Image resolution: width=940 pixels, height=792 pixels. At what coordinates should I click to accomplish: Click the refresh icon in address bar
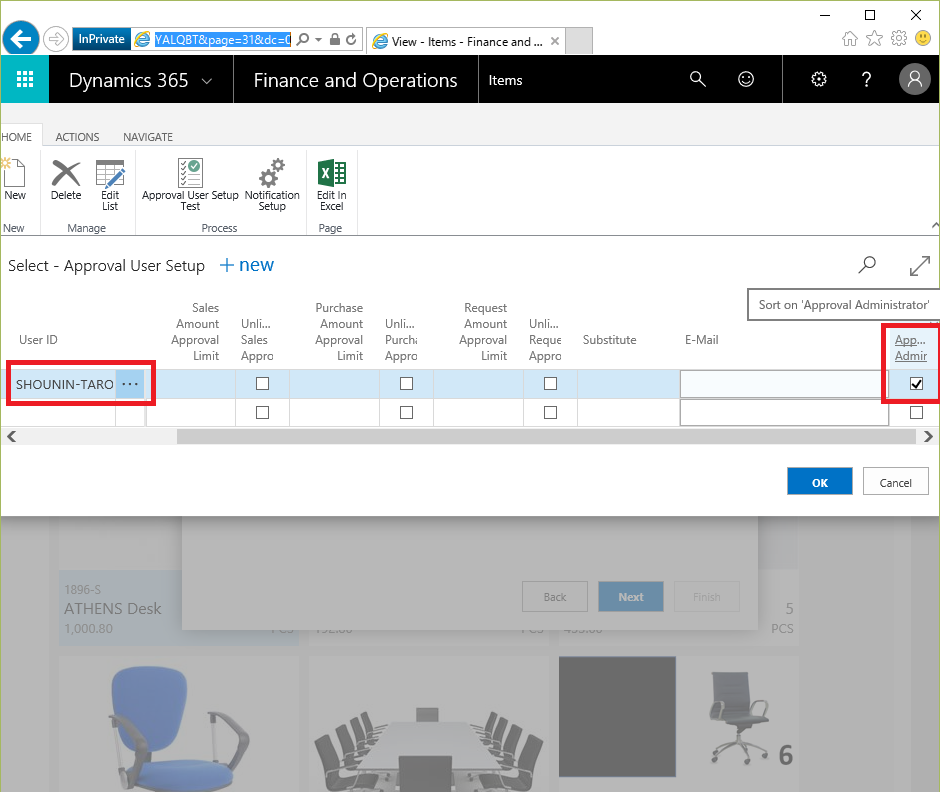pos(351,40)
